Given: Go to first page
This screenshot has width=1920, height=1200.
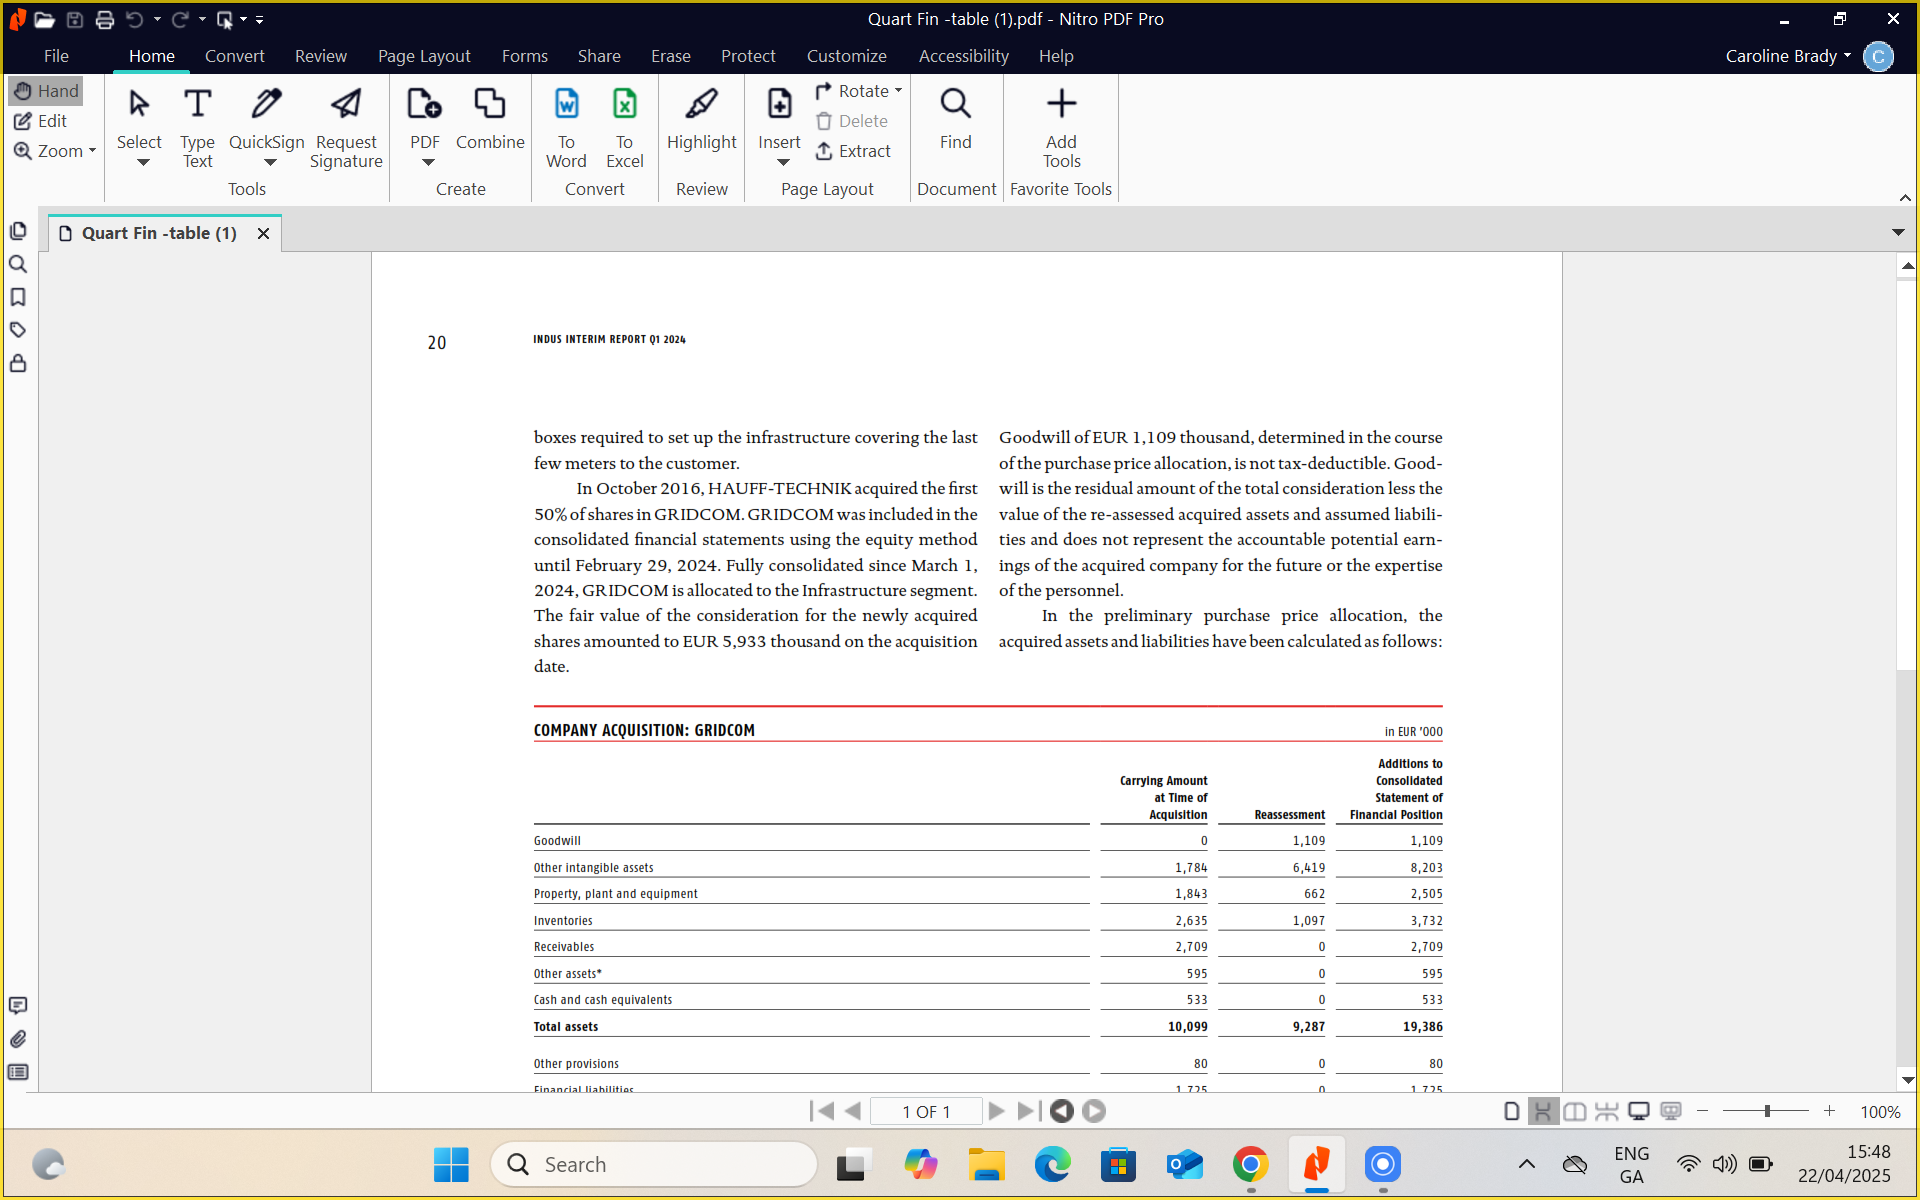Looking at the screenshot, I should 822,1111.
